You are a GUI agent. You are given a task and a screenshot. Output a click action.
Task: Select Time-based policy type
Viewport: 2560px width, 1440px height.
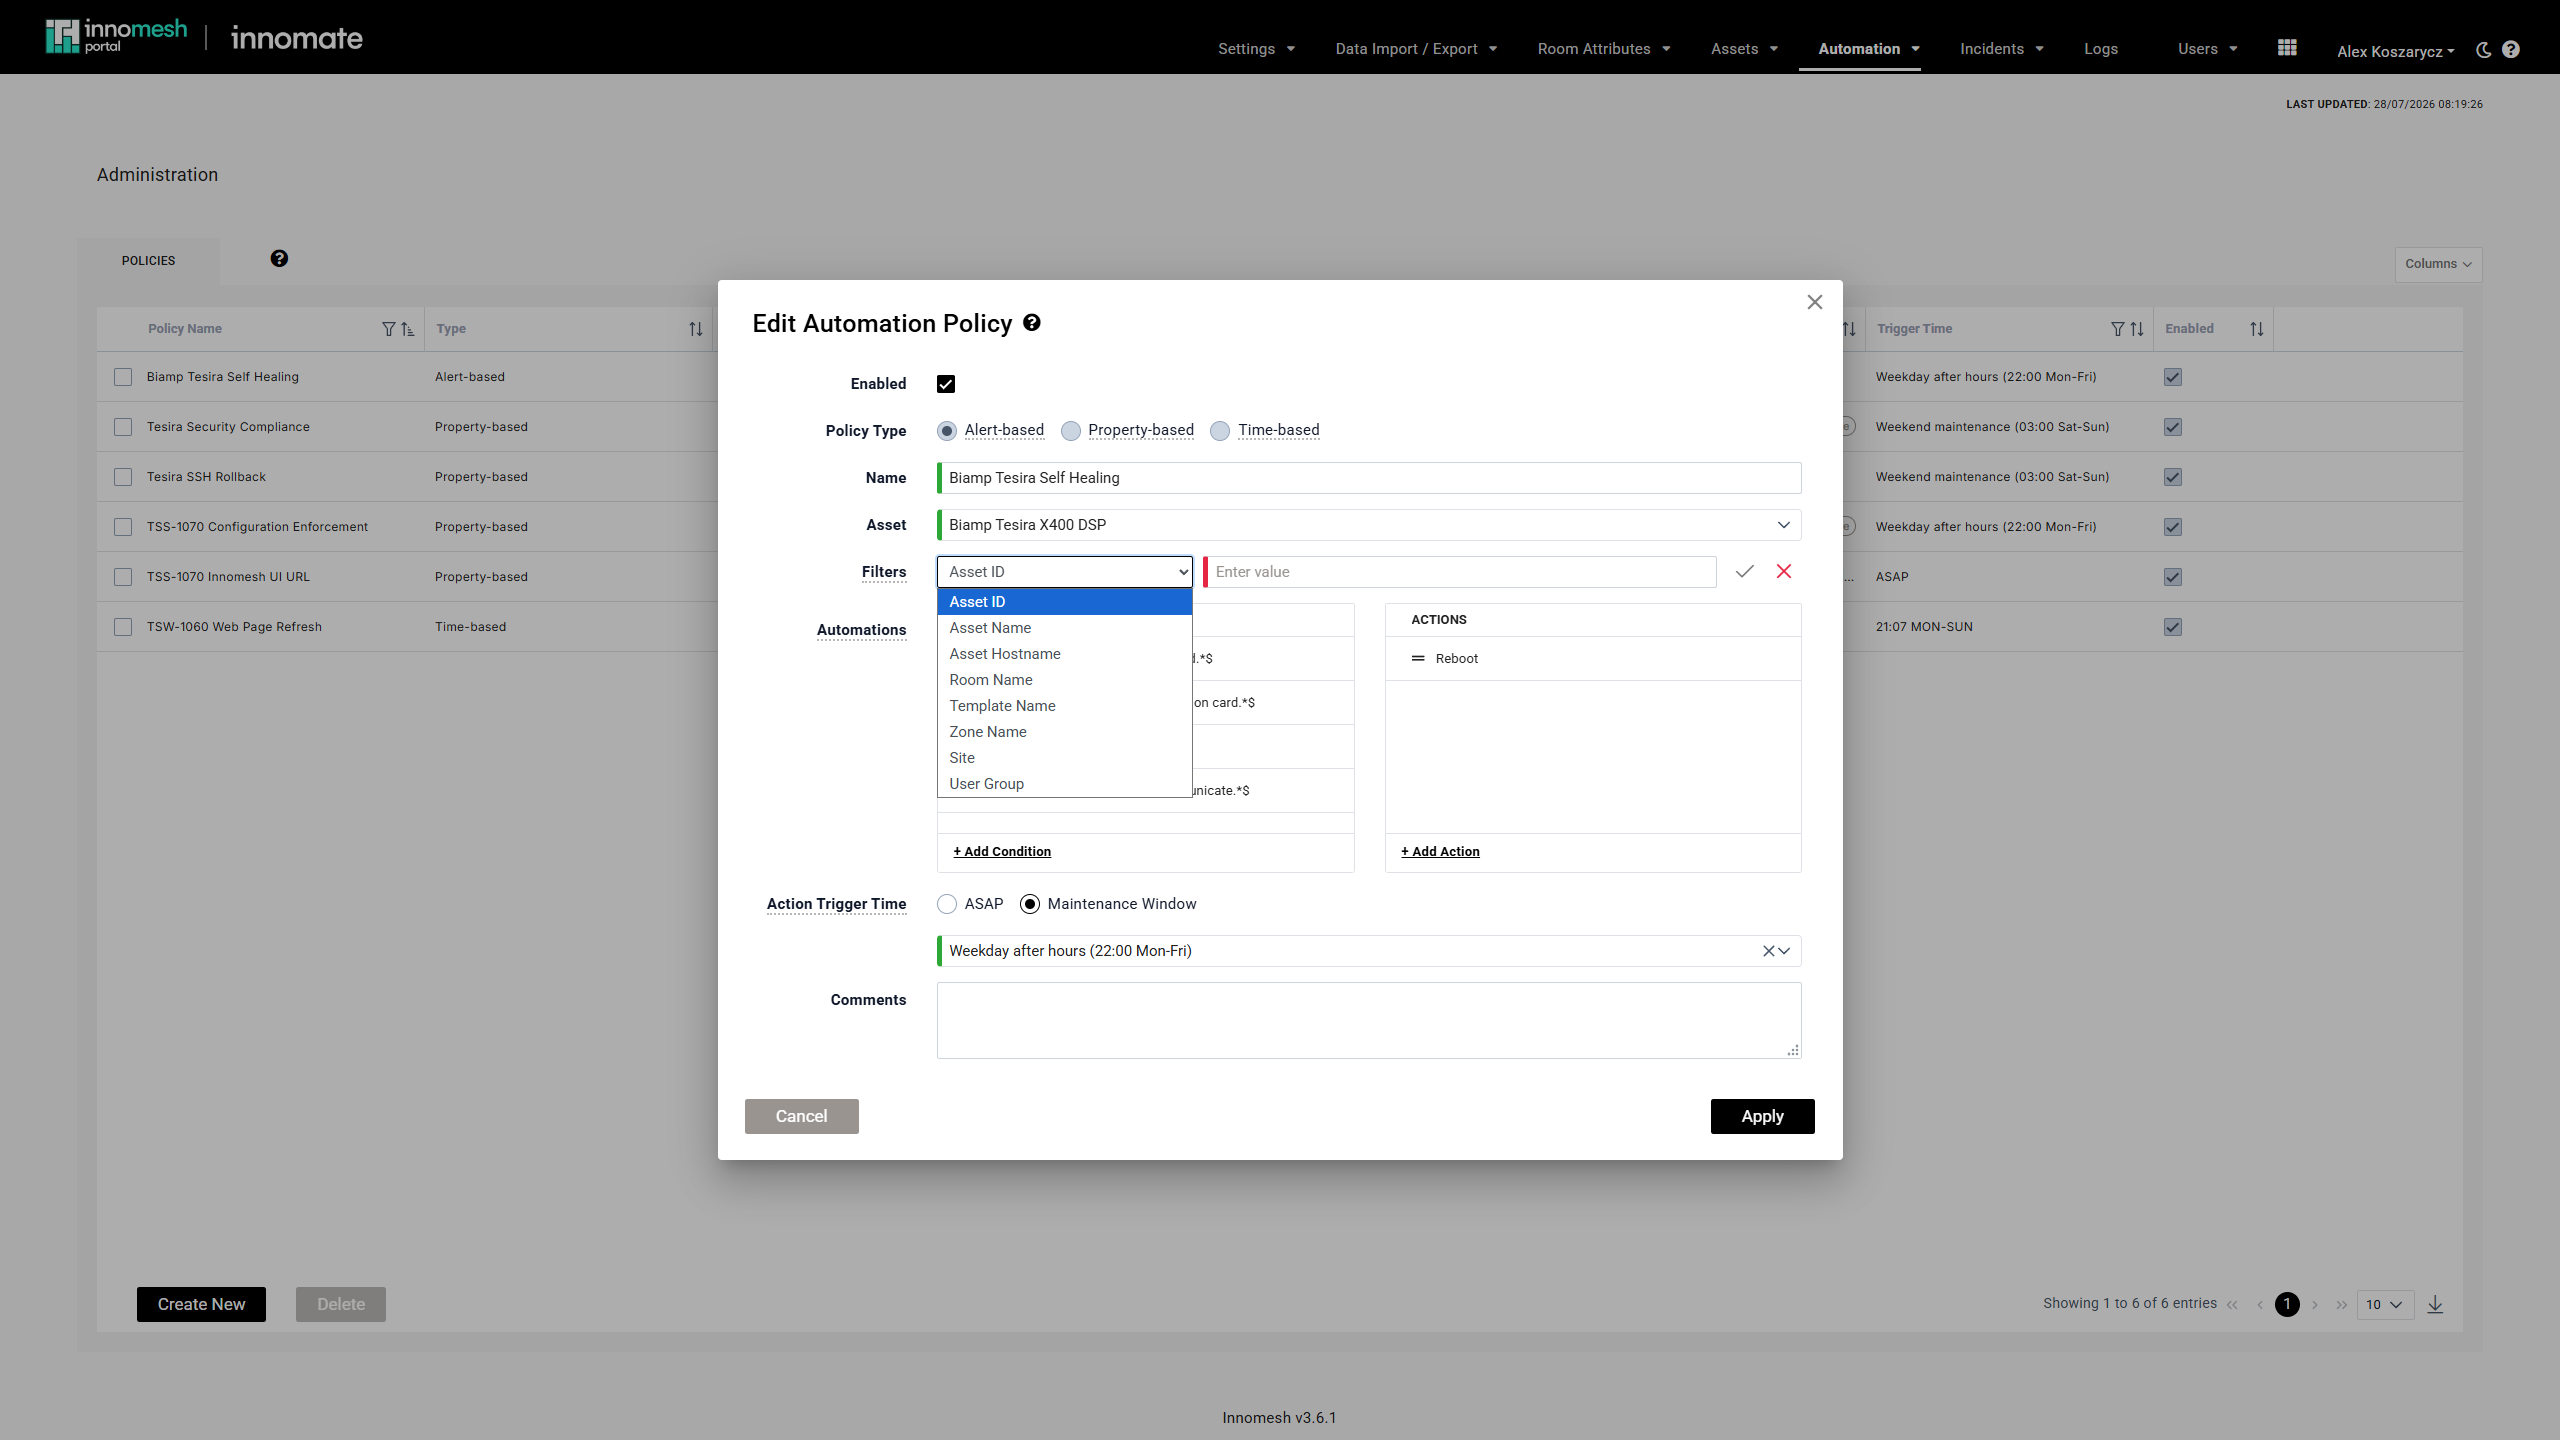[x=1220, y=431]
